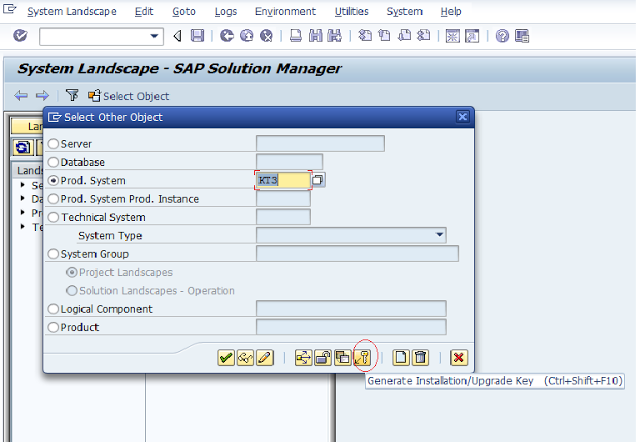
Task: Click the Select Object button
Action: point(129,96)
